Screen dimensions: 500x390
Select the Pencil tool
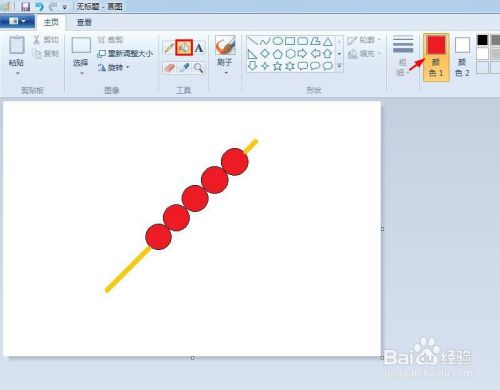(x=169, y=48)
